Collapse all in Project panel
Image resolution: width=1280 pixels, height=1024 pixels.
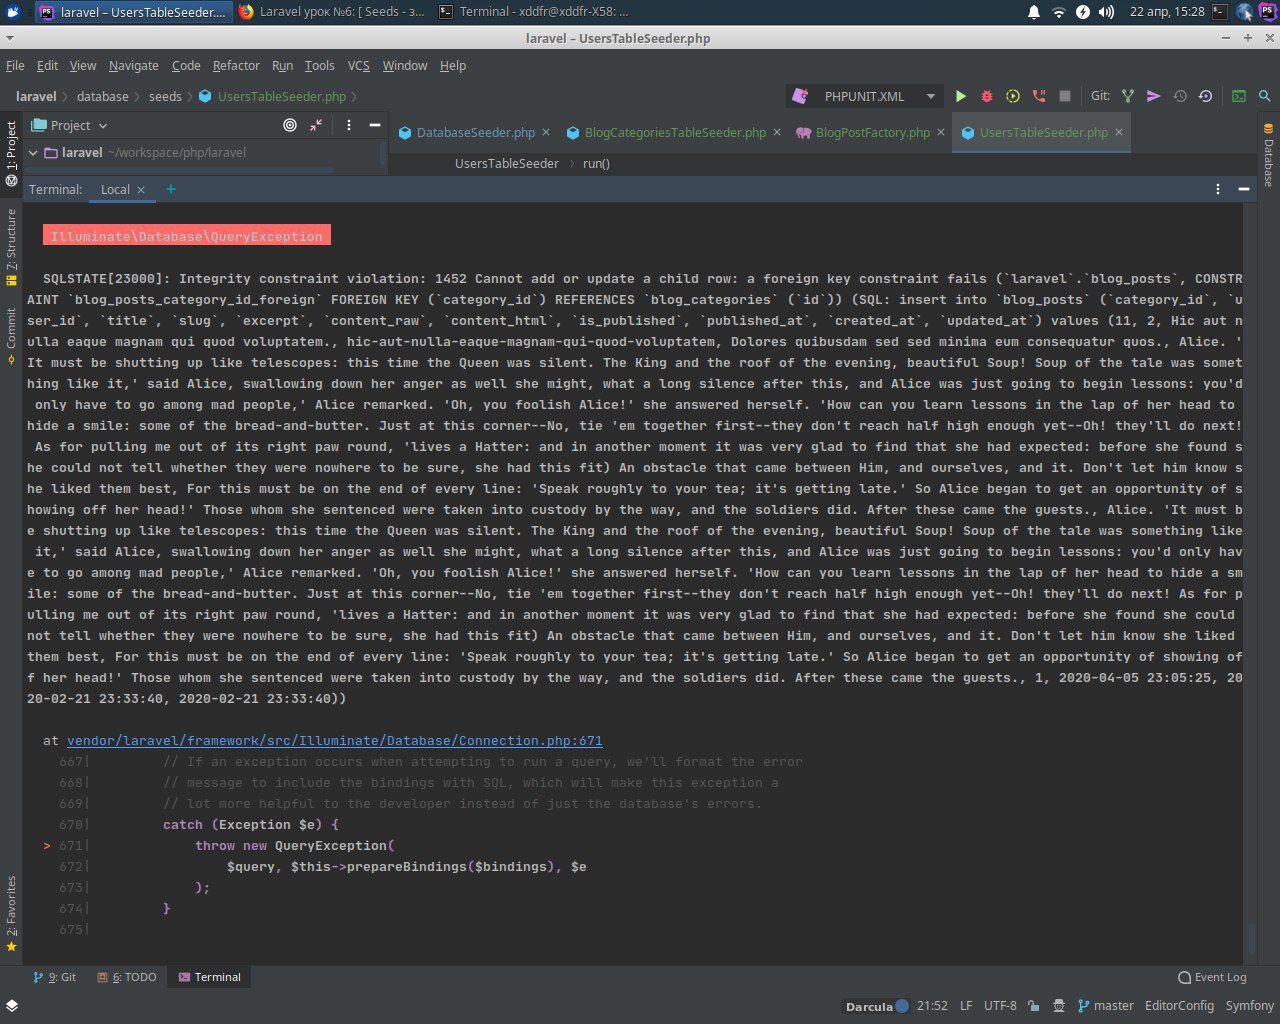point(316,125)
